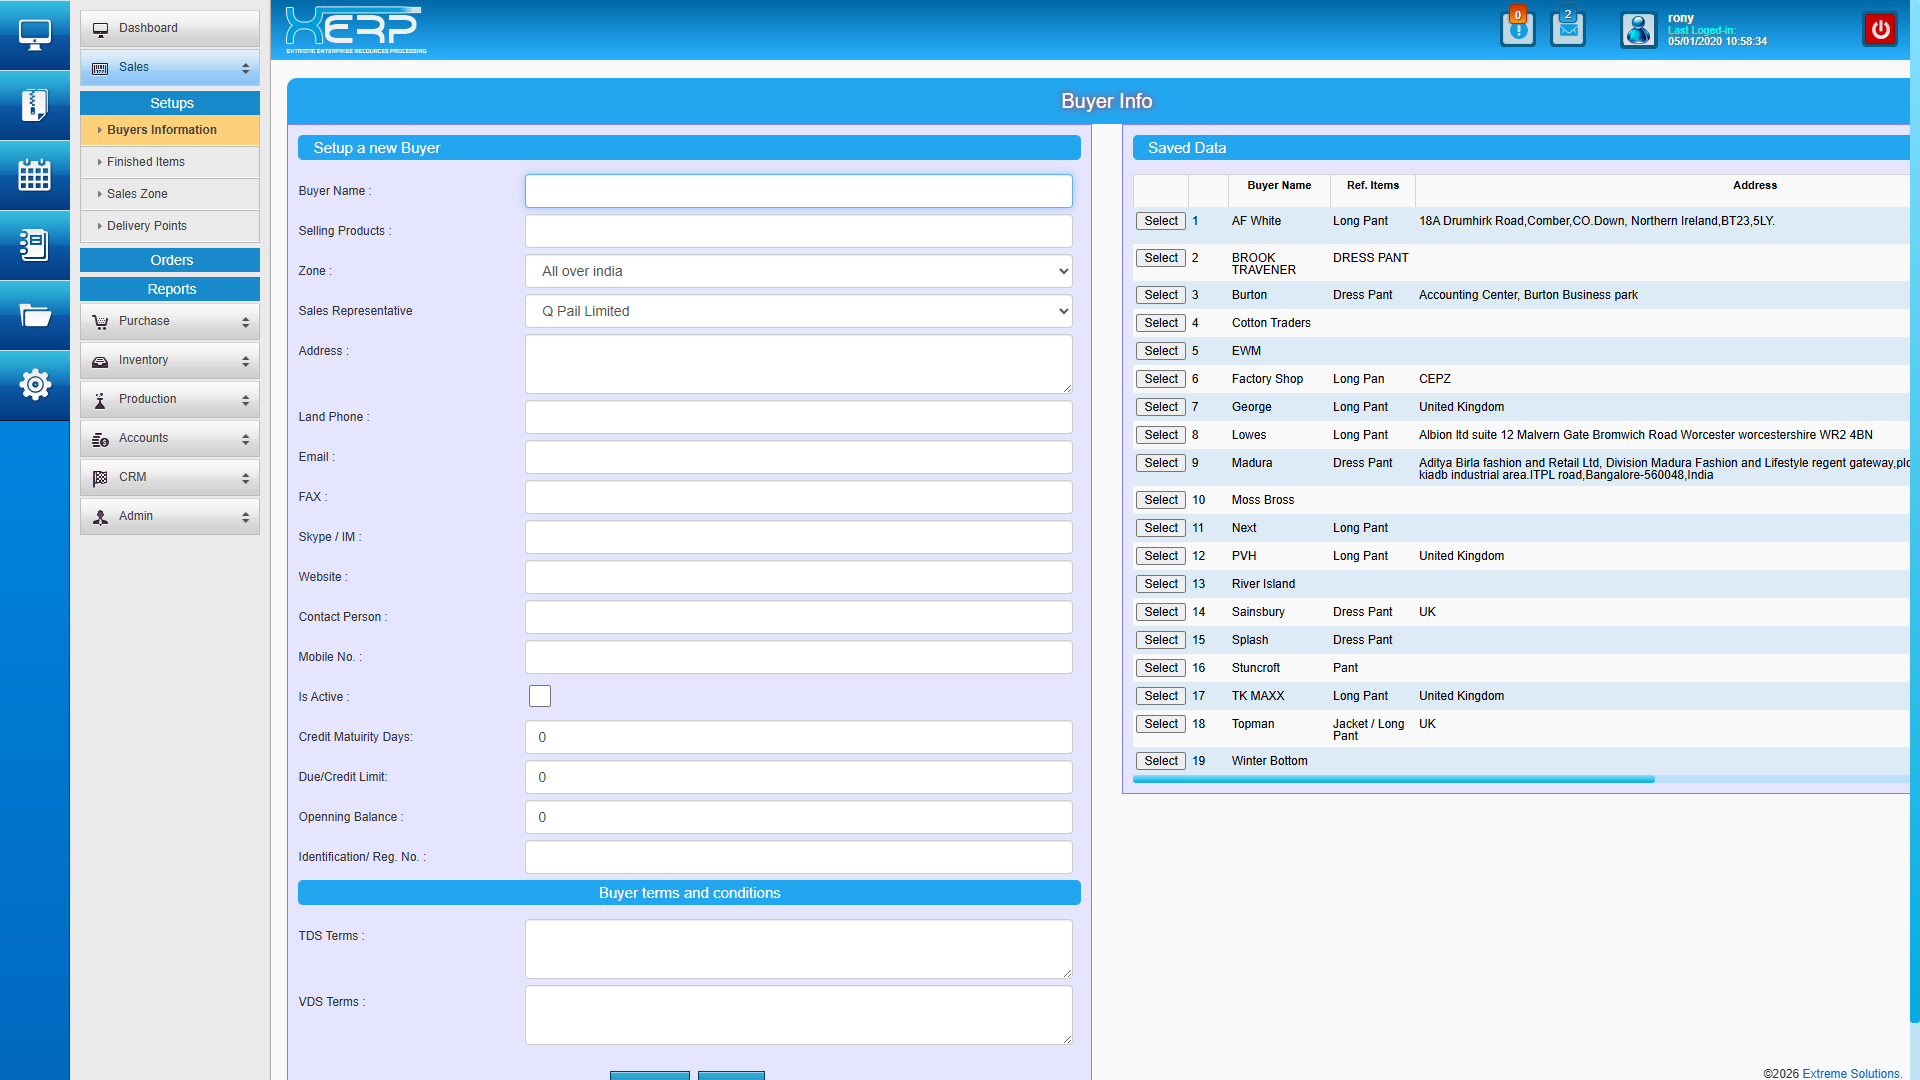This screenshot has height=1080, width=1920.
Task: Open the Sales Representative dropdown
Action: coord(798,311)
